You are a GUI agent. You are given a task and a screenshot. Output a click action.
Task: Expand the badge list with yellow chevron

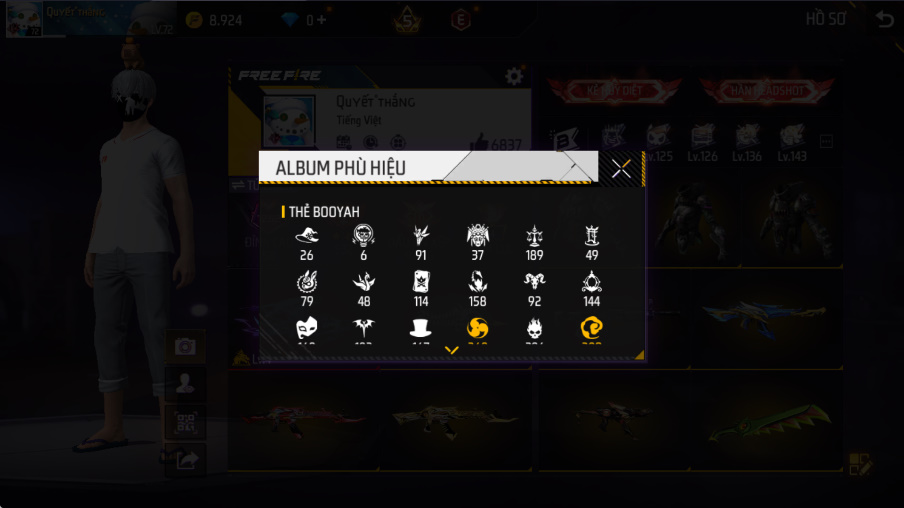(x=451, y=350)
